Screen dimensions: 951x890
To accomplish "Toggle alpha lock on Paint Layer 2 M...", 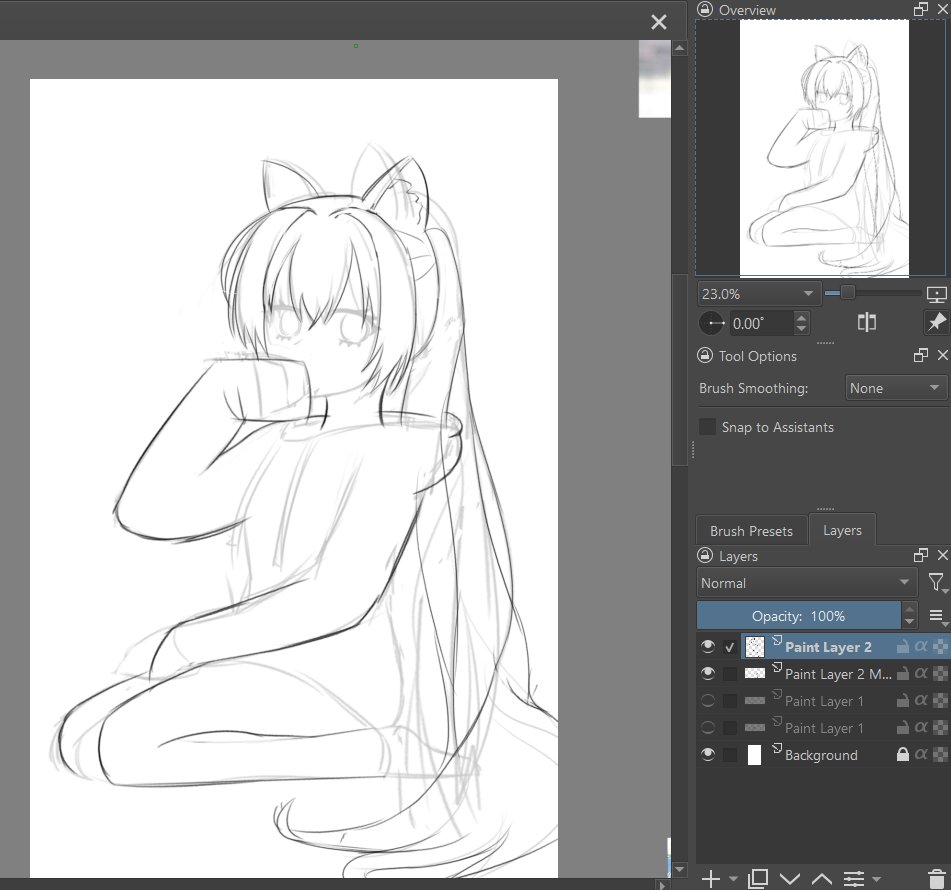I will 940,673.
